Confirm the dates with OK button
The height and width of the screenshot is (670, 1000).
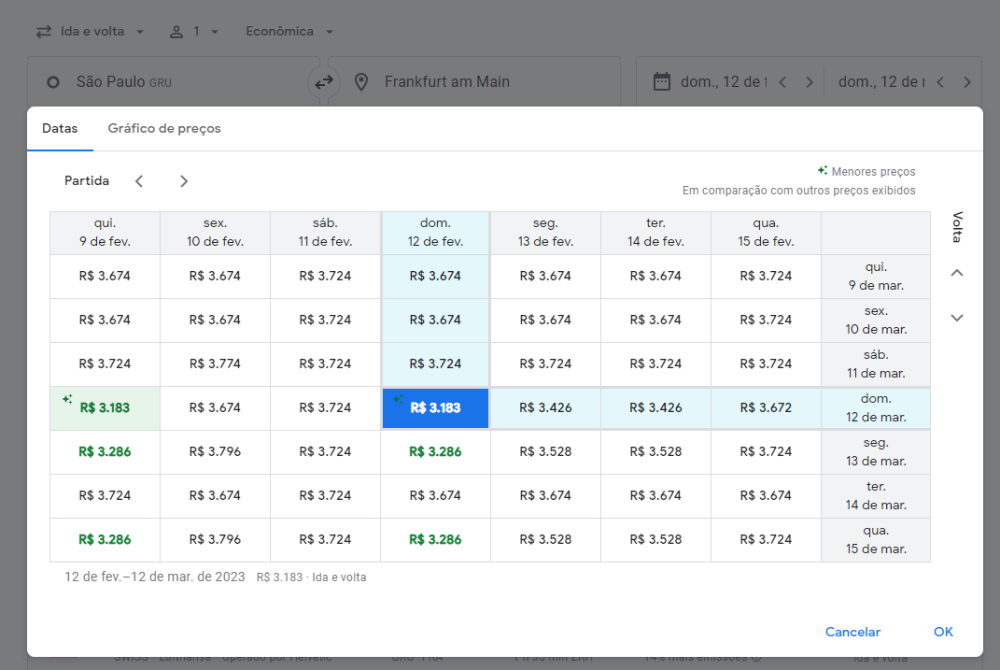(x=943, y=632)
